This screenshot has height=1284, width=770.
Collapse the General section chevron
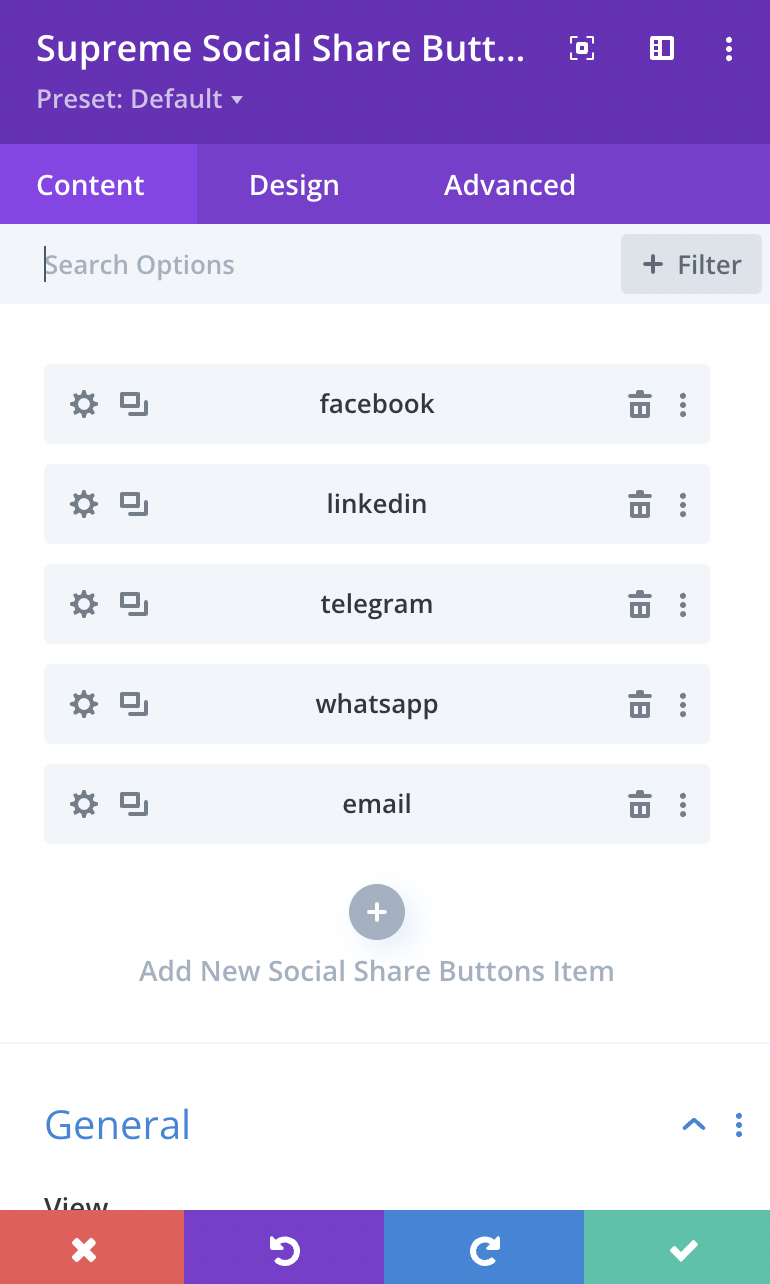[x=694, y=1124]
